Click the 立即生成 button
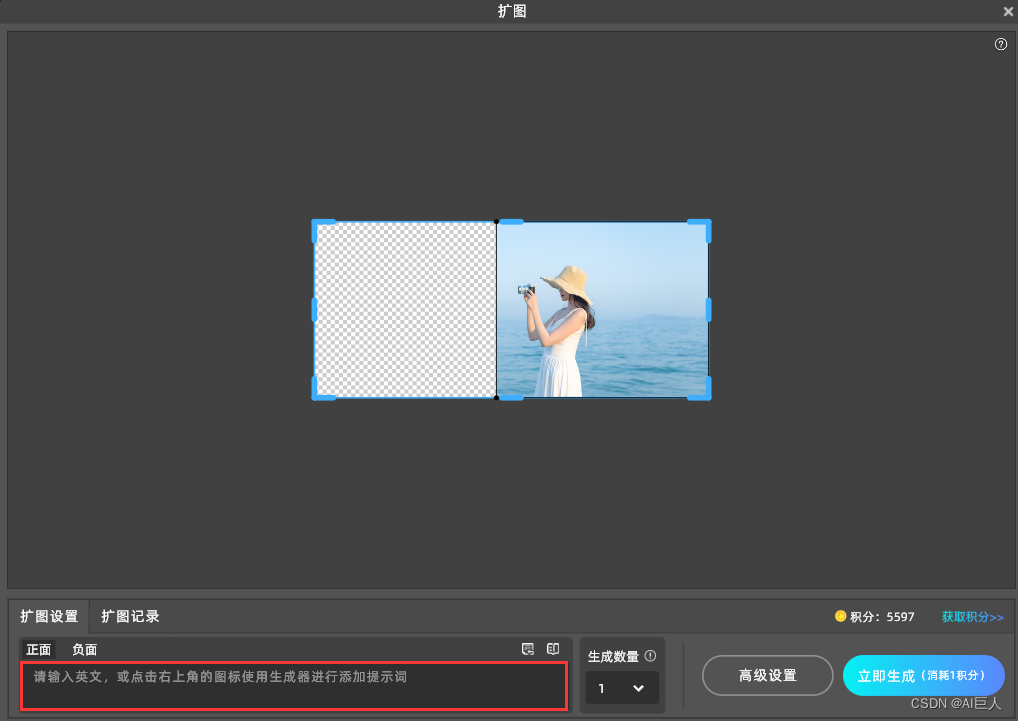Screen dimensions: 1018x721 tap(923, 676)
